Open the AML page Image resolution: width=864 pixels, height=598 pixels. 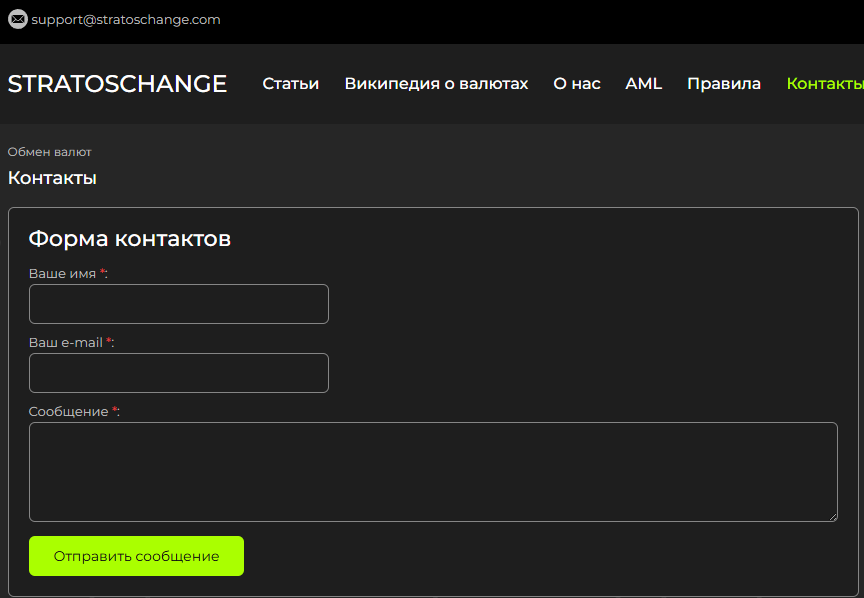click(x=643, y=84)
